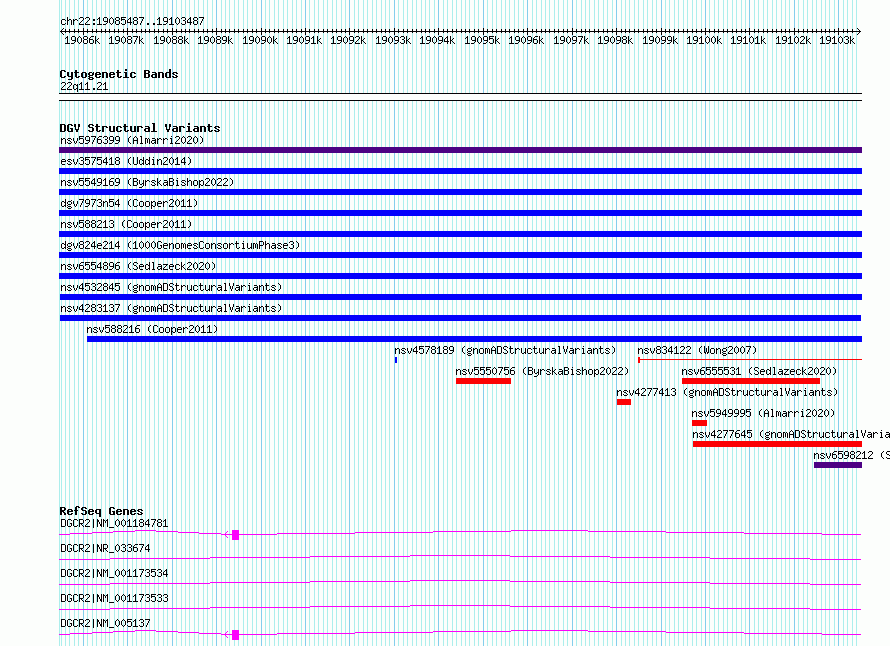Click nsv588213 (Cooper2011) label
890x646 pixels.
click(x=126, y=224)
